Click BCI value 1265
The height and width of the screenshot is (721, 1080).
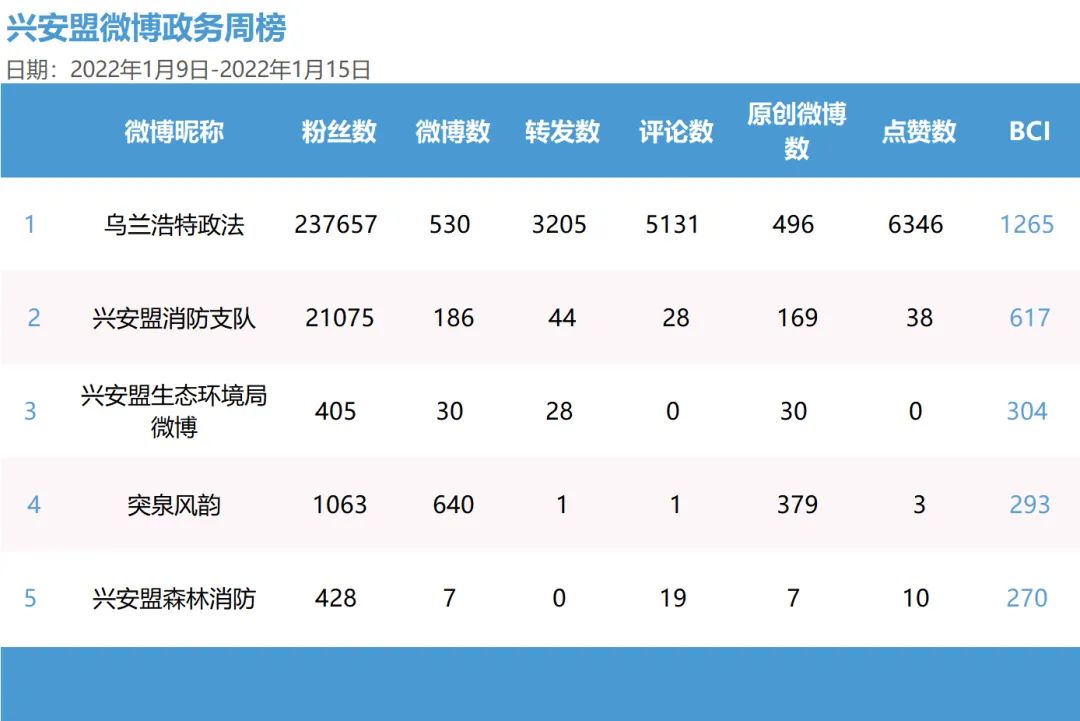(x=1026, y=224)
